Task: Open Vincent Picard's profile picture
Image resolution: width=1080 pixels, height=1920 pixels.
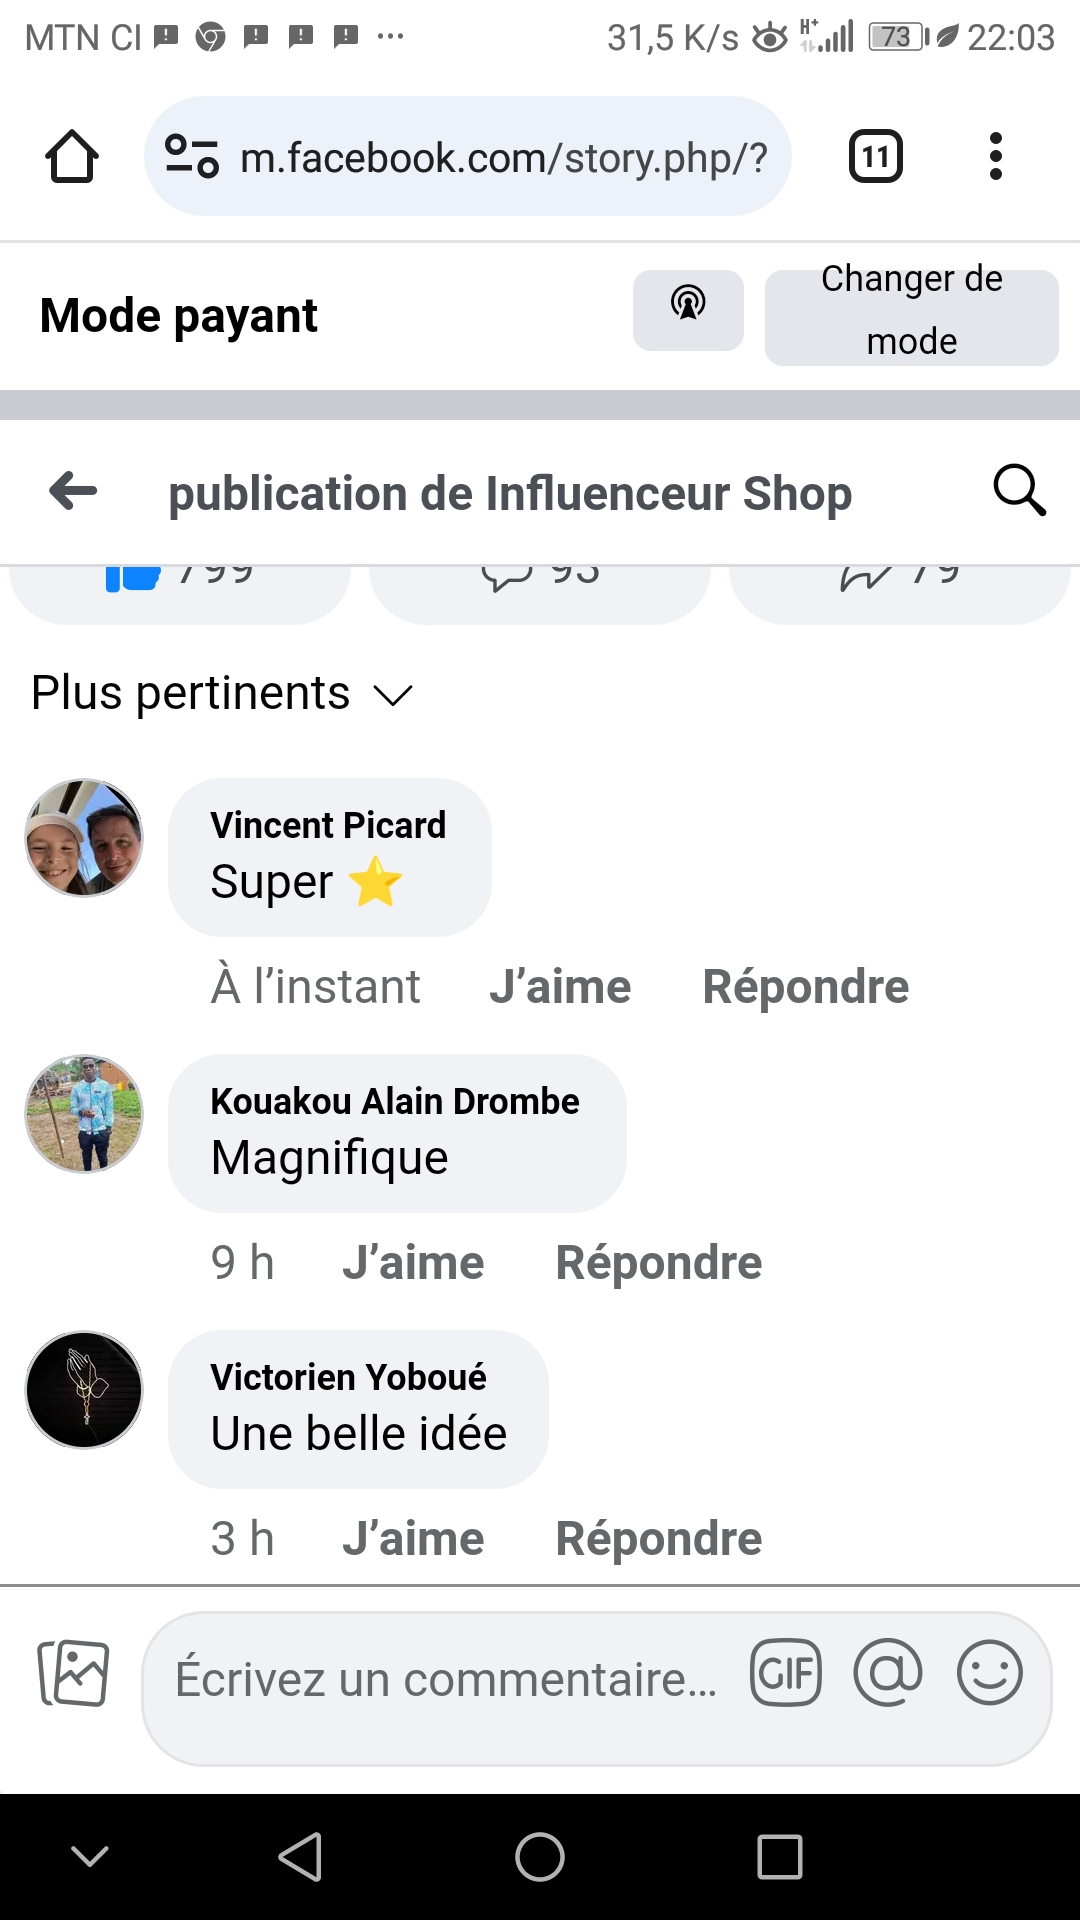Action: 84,838
